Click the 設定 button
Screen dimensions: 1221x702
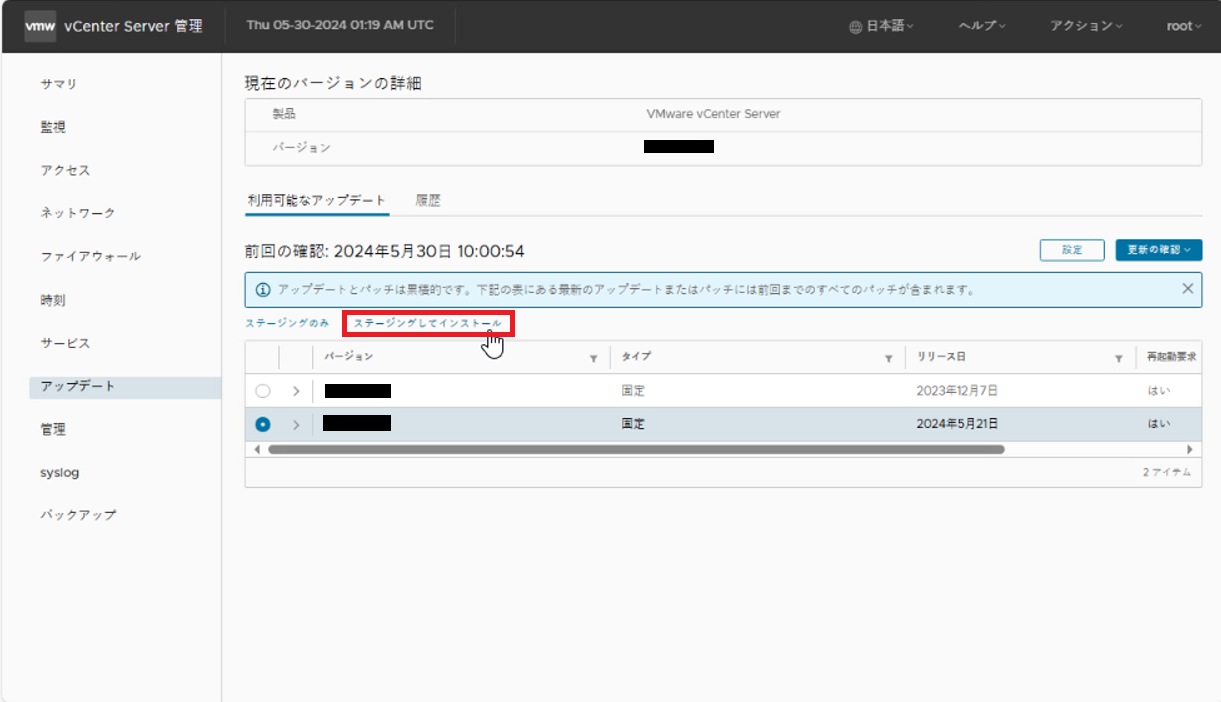[1071, 250]
